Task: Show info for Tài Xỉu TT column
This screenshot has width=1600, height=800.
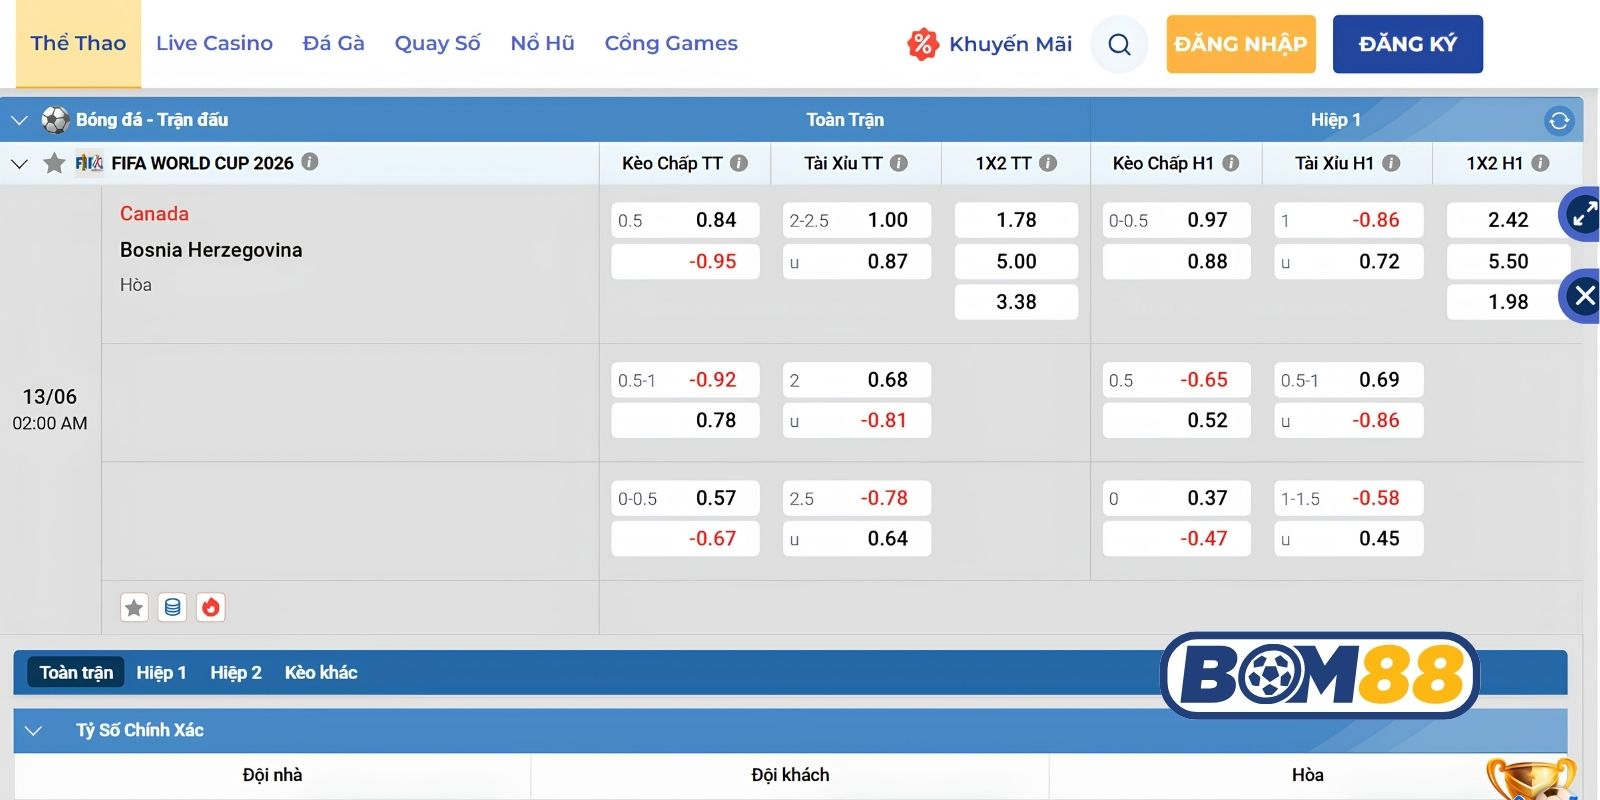Action: click(899, 163)
